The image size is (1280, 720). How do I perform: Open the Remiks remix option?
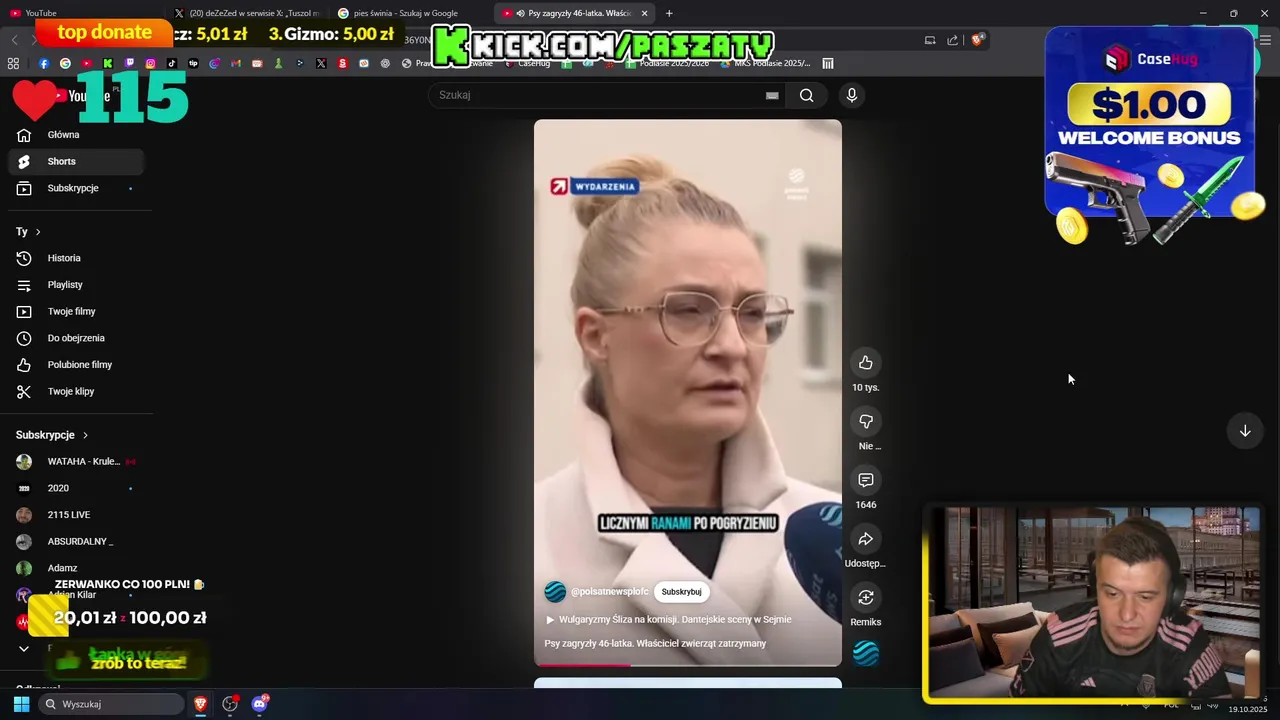click(866, 598)
